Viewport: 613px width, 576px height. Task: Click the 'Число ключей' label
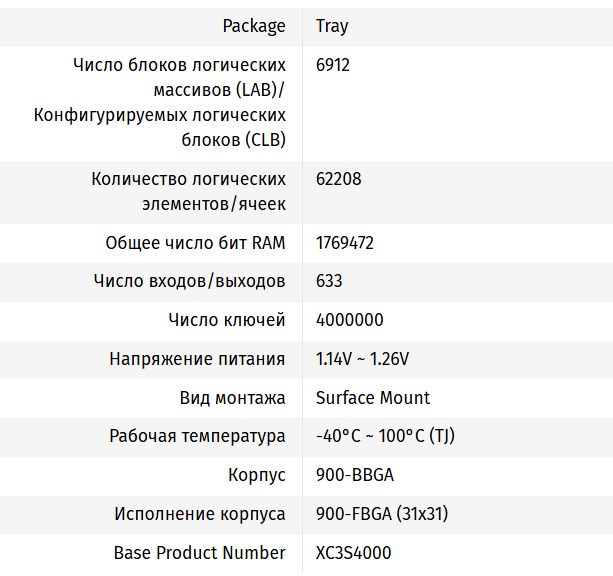[x=227, y=320]
